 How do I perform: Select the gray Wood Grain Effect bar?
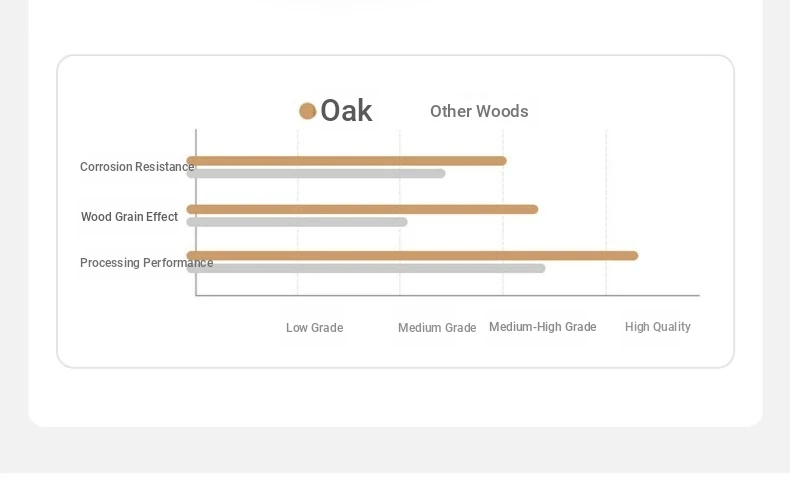297,222
